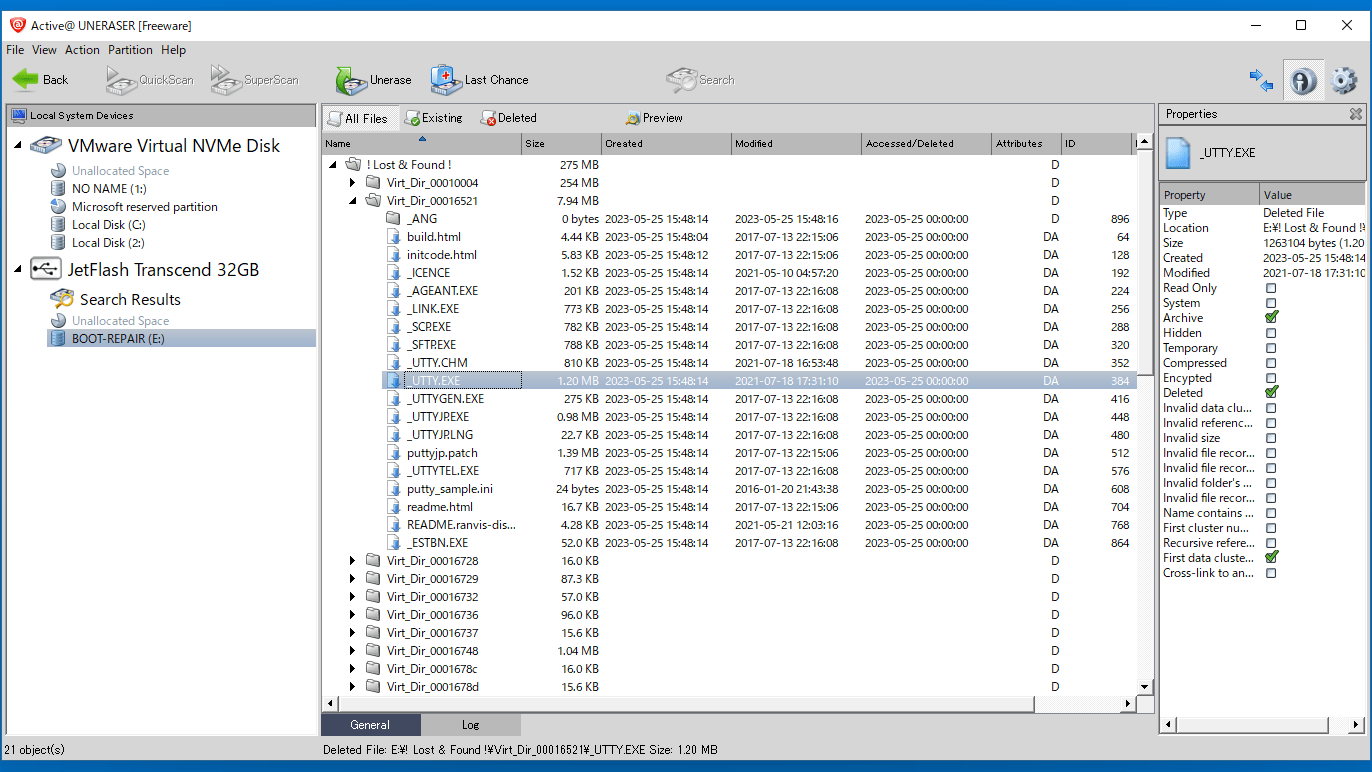Image resolution: width=1372 pixels, height=772 pixels.
Task: Click the build.html file icon
Action: [394, 237]
